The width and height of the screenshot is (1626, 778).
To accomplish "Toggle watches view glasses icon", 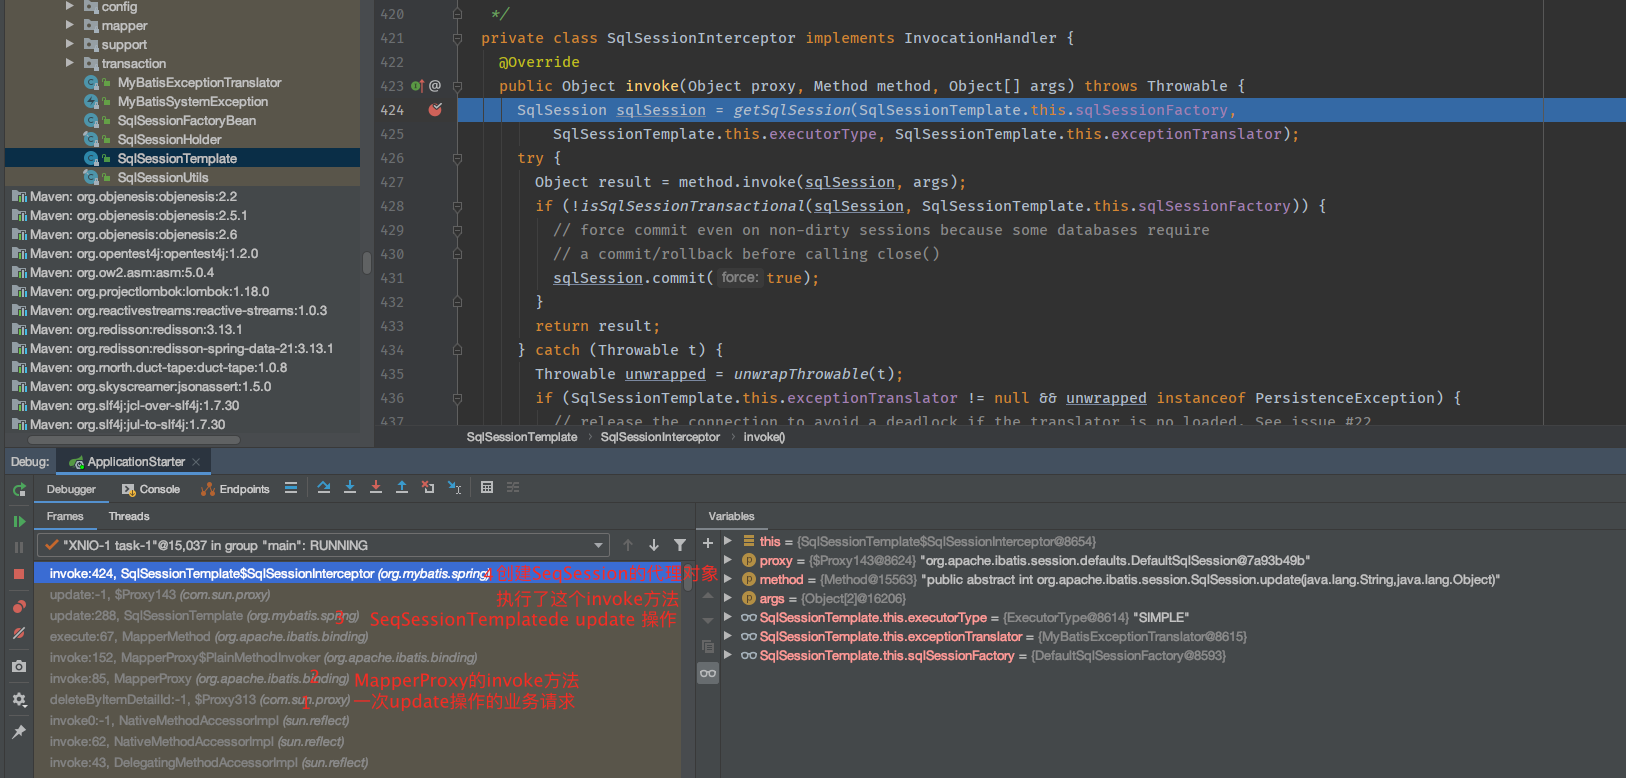I will pyautogui.click(x=708, y=673).
